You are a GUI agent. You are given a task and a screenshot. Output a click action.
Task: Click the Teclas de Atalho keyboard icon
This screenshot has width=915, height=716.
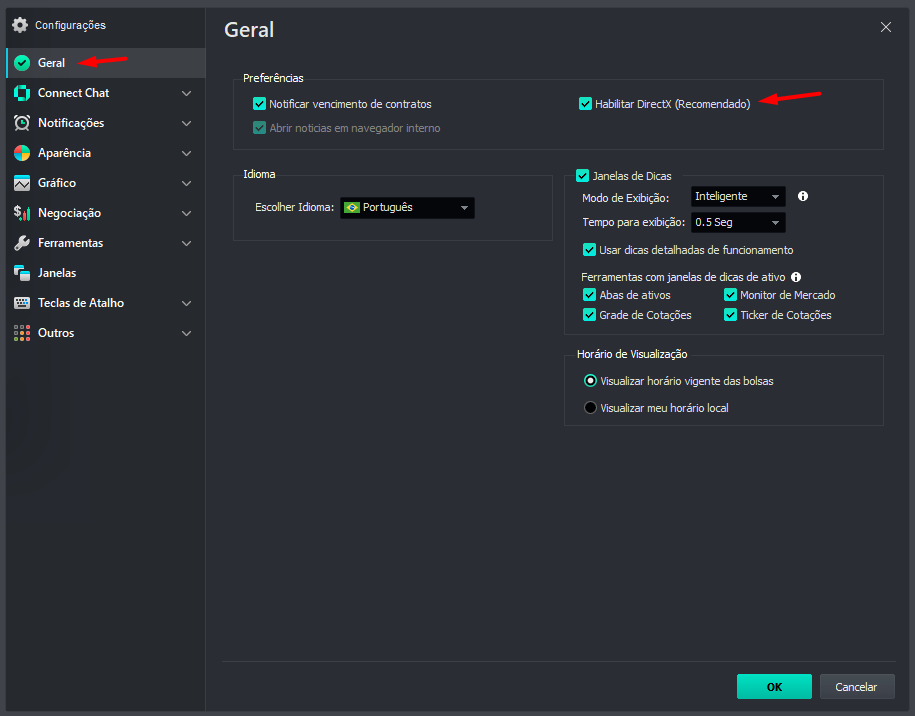[x=22, y=303]
